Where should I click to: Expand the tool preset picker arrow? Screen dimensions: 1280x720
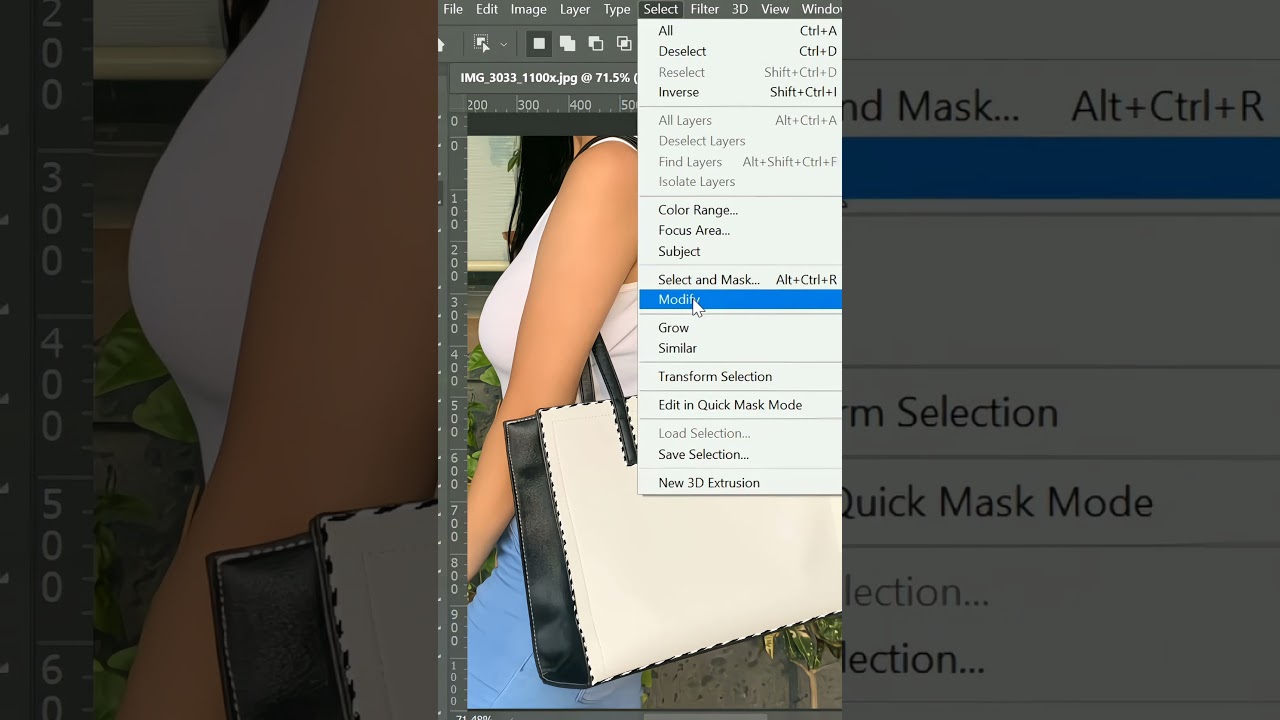click(503, 44)
